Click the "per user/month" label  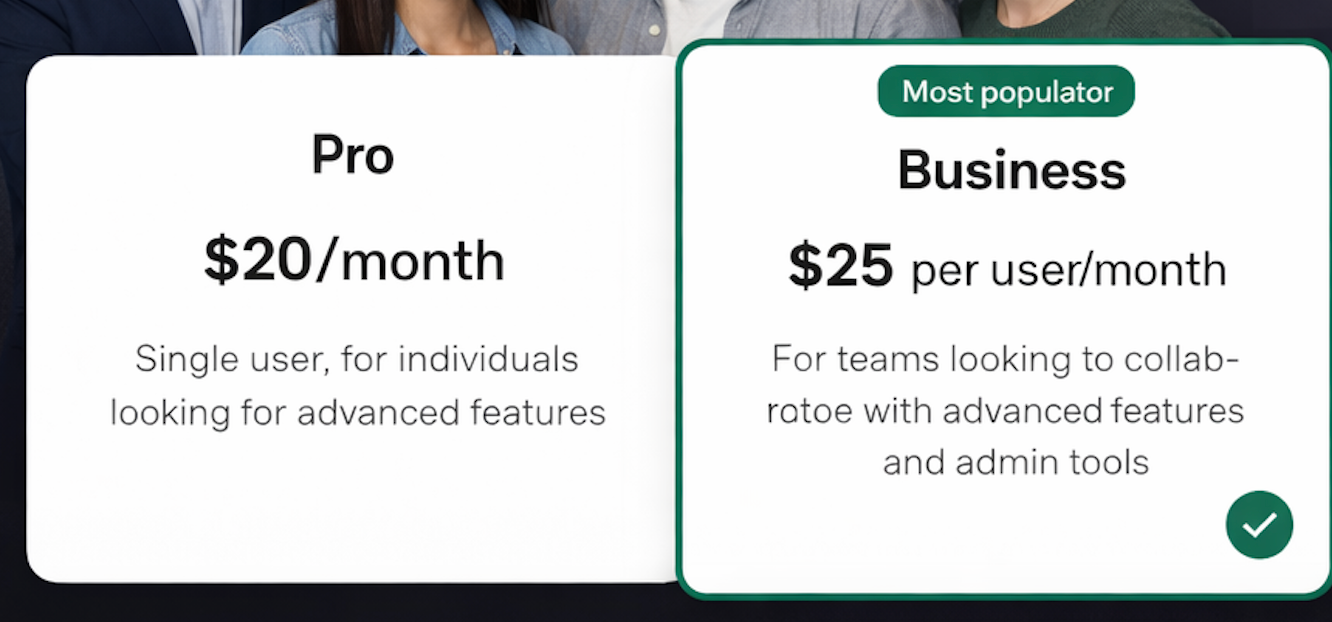(x=1067, y=270)
